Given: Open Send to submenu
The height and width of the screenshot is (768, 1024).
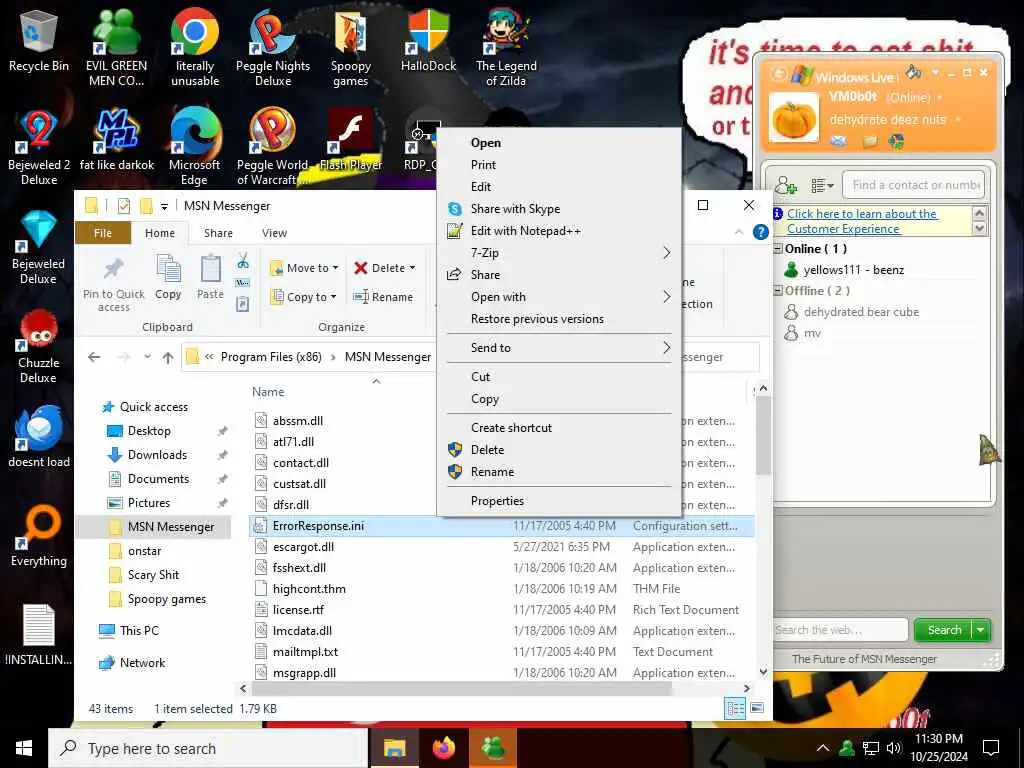Looking at the screenshot, I should coord(559,347).
